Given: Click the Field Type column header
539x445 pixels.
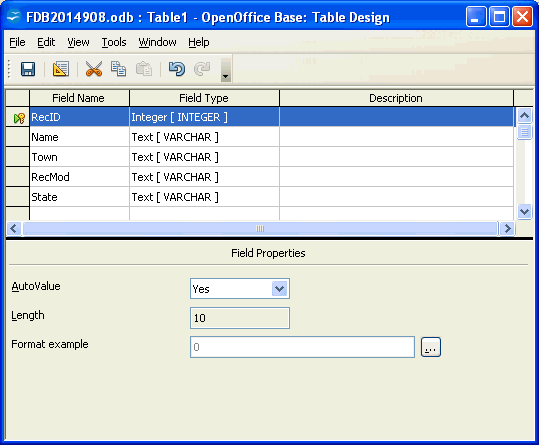Looking at the screenshot, I should tap(205, 98).
